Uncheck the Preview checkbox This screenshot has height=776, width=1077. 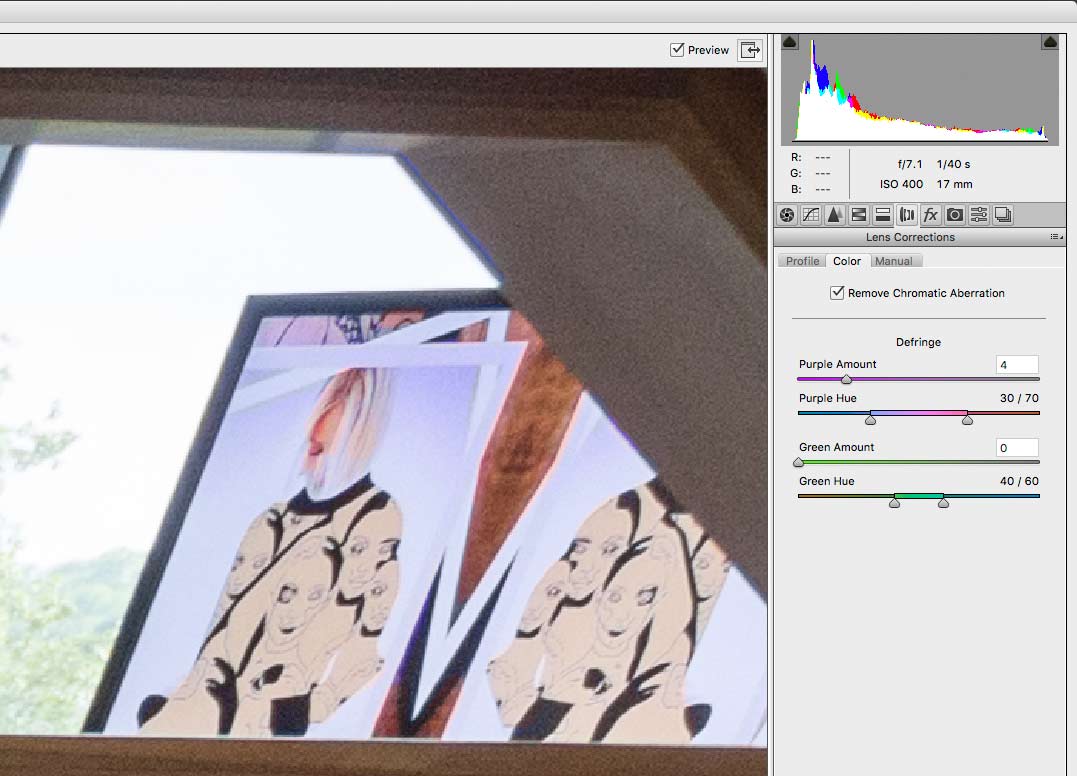click(677, 49)
